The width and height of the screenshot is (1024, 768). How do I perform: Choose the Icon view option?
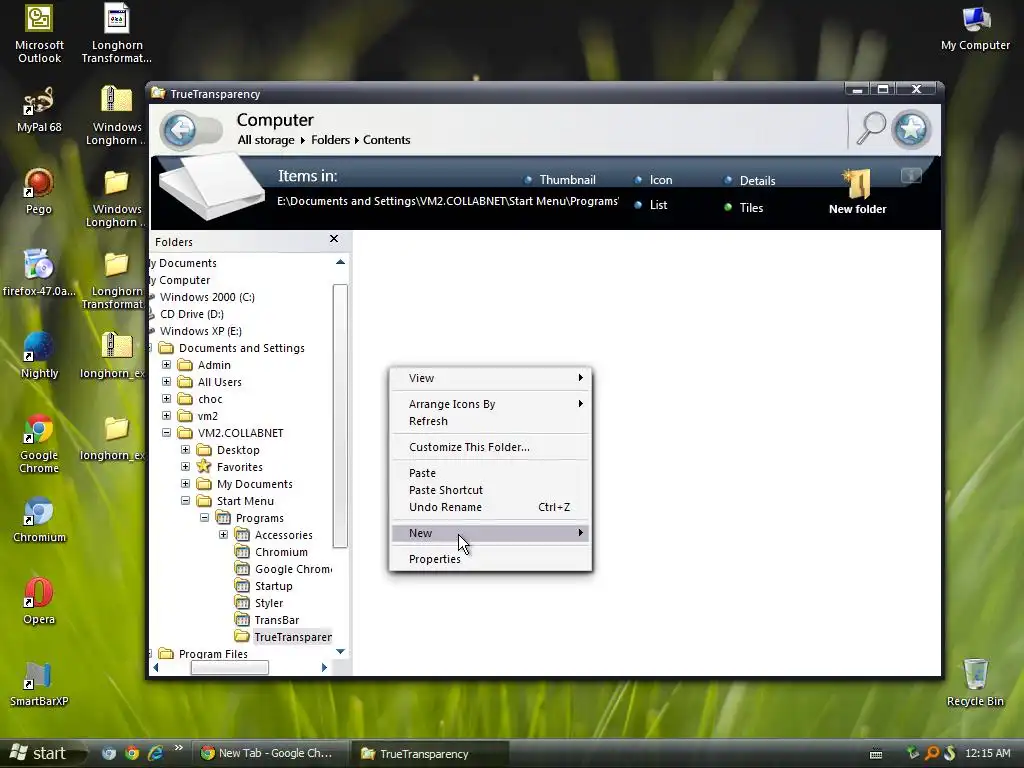coord(653,180)
